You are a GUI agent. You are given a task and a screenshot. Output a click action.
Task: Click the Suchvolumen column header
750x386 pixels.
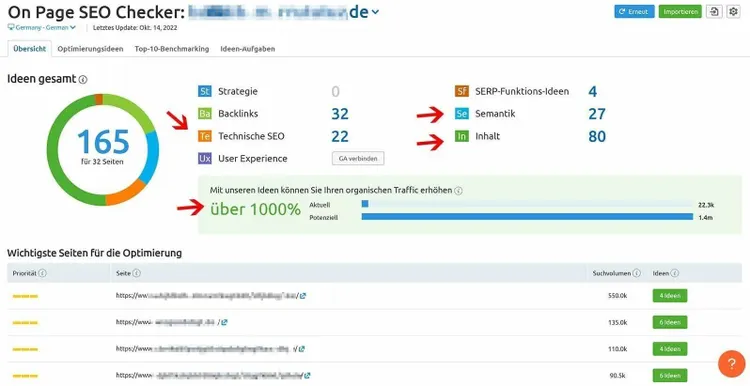(613, 273)
